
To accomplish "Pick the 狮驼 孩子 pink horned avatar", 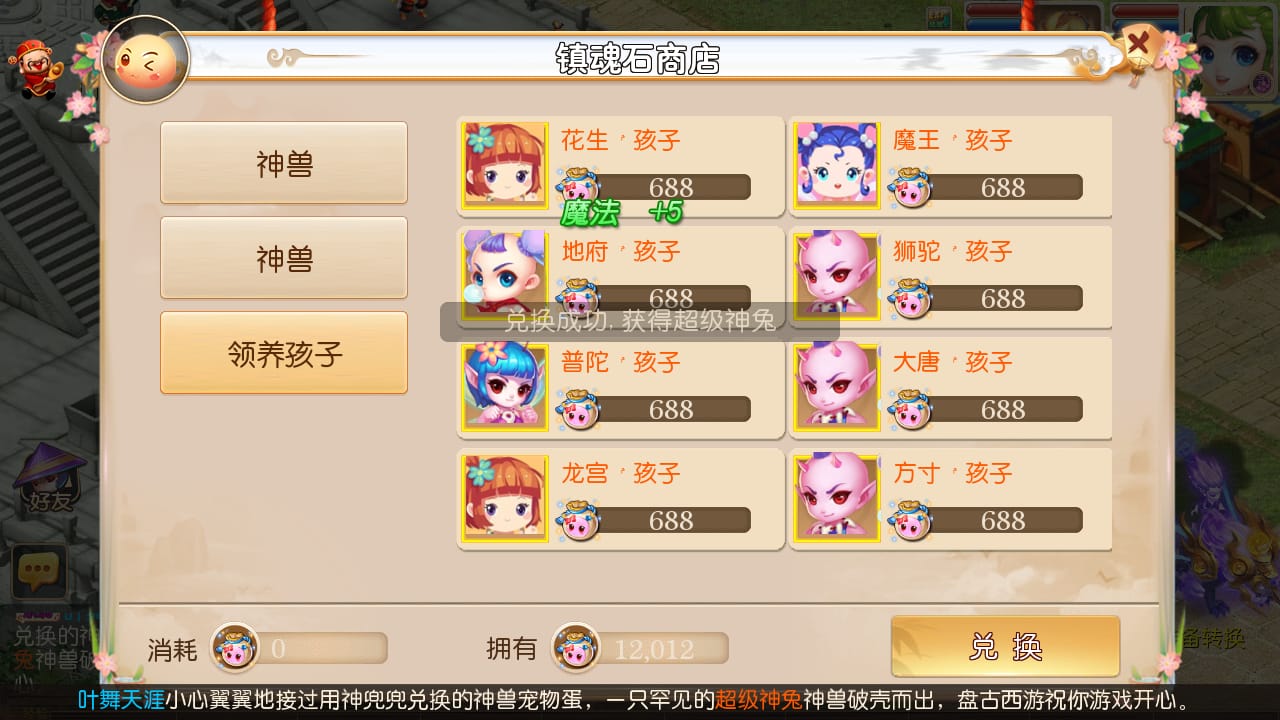I will tap(837, 277).
